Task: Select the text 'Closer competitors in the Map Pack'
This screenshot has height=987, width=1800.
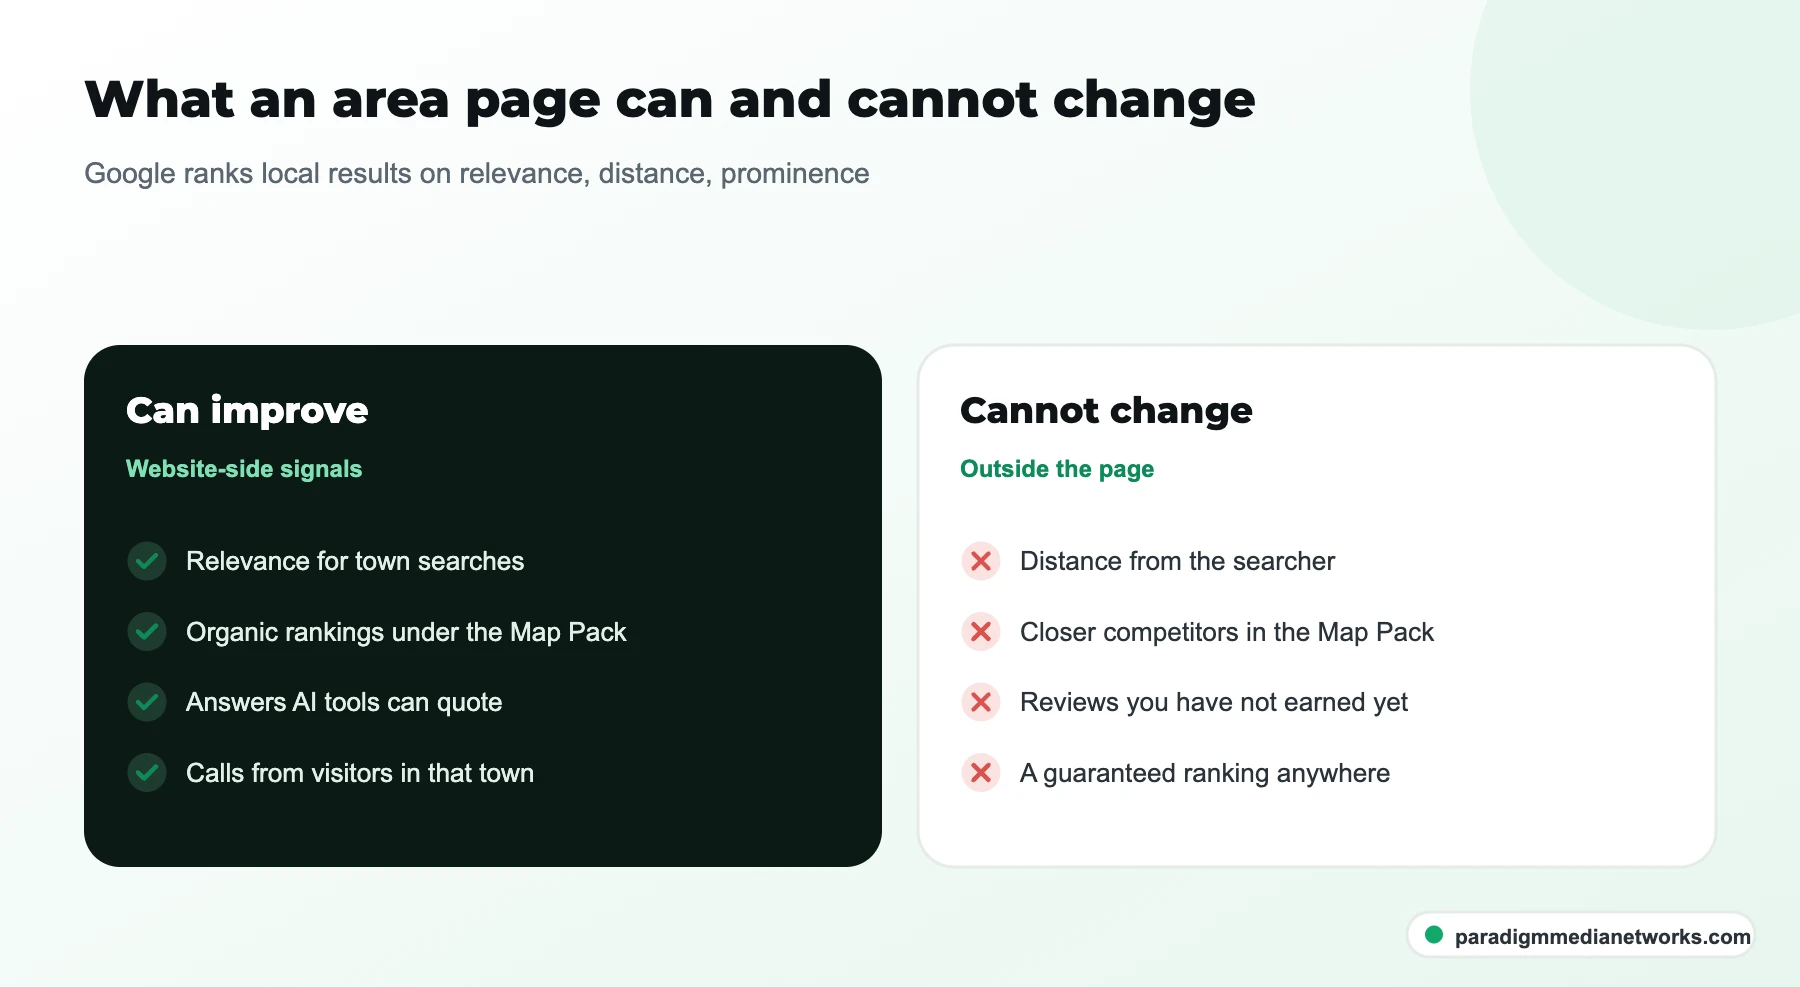Action: [x=1227, y=632]
